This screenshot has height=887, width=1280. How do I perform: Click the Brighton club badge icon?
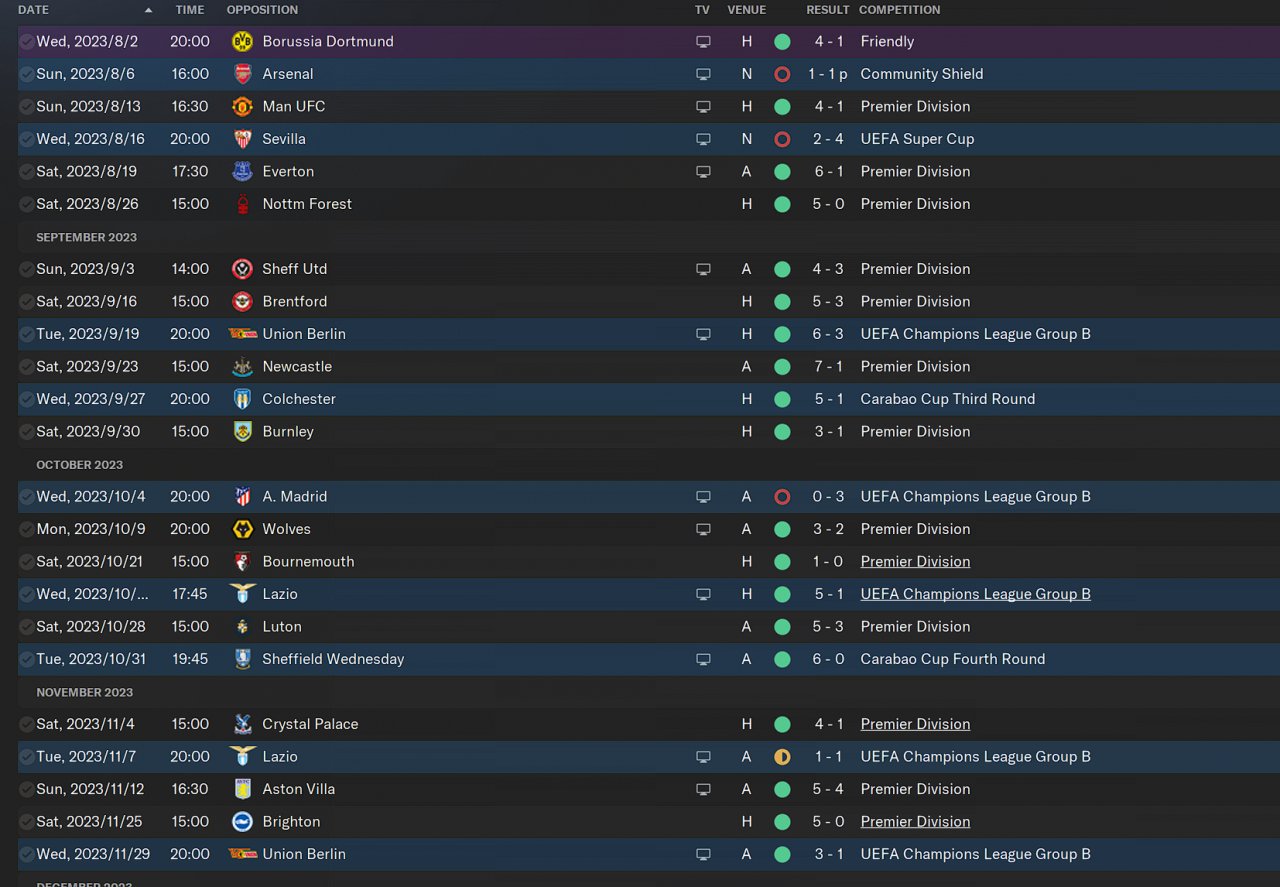click(x=242, y=822)
